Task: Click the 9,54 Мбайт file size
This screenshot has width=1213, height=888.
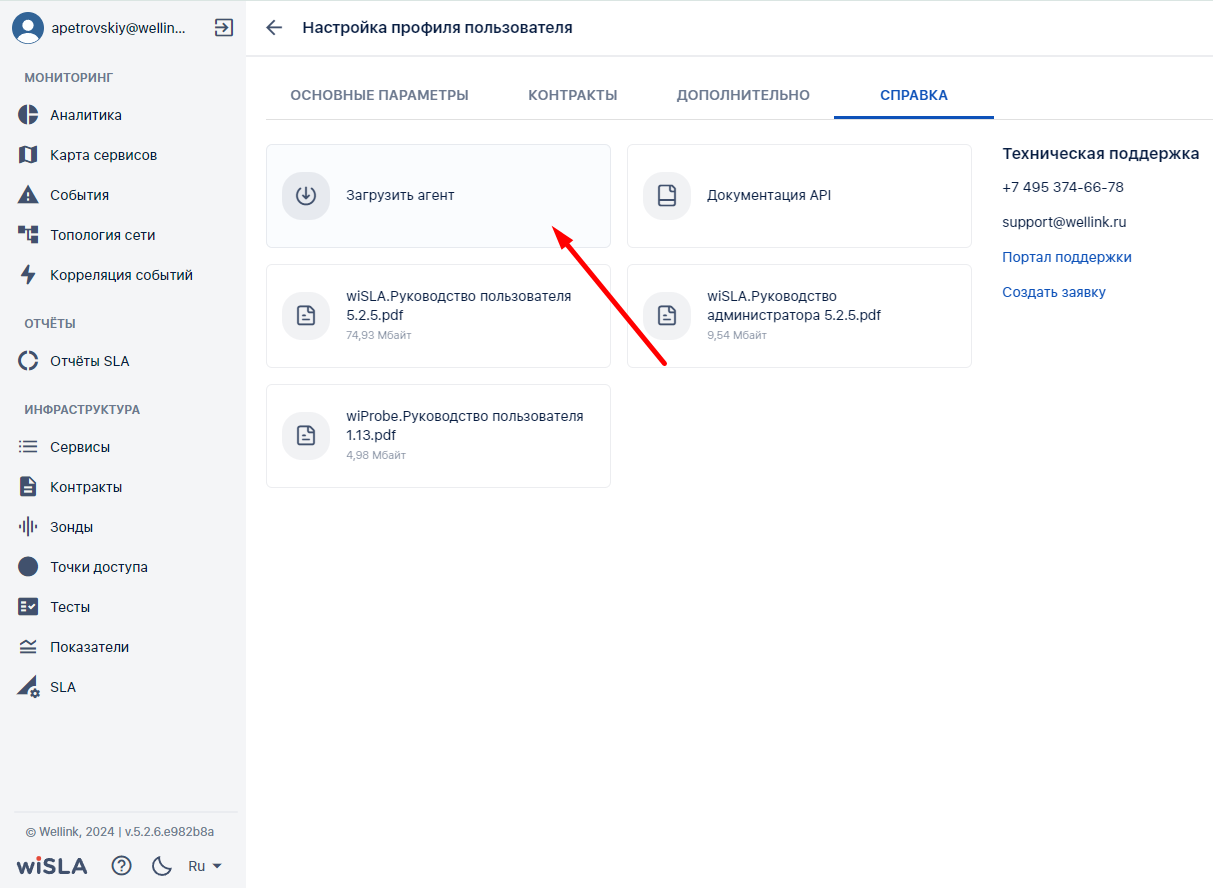Action: (737, 335)
